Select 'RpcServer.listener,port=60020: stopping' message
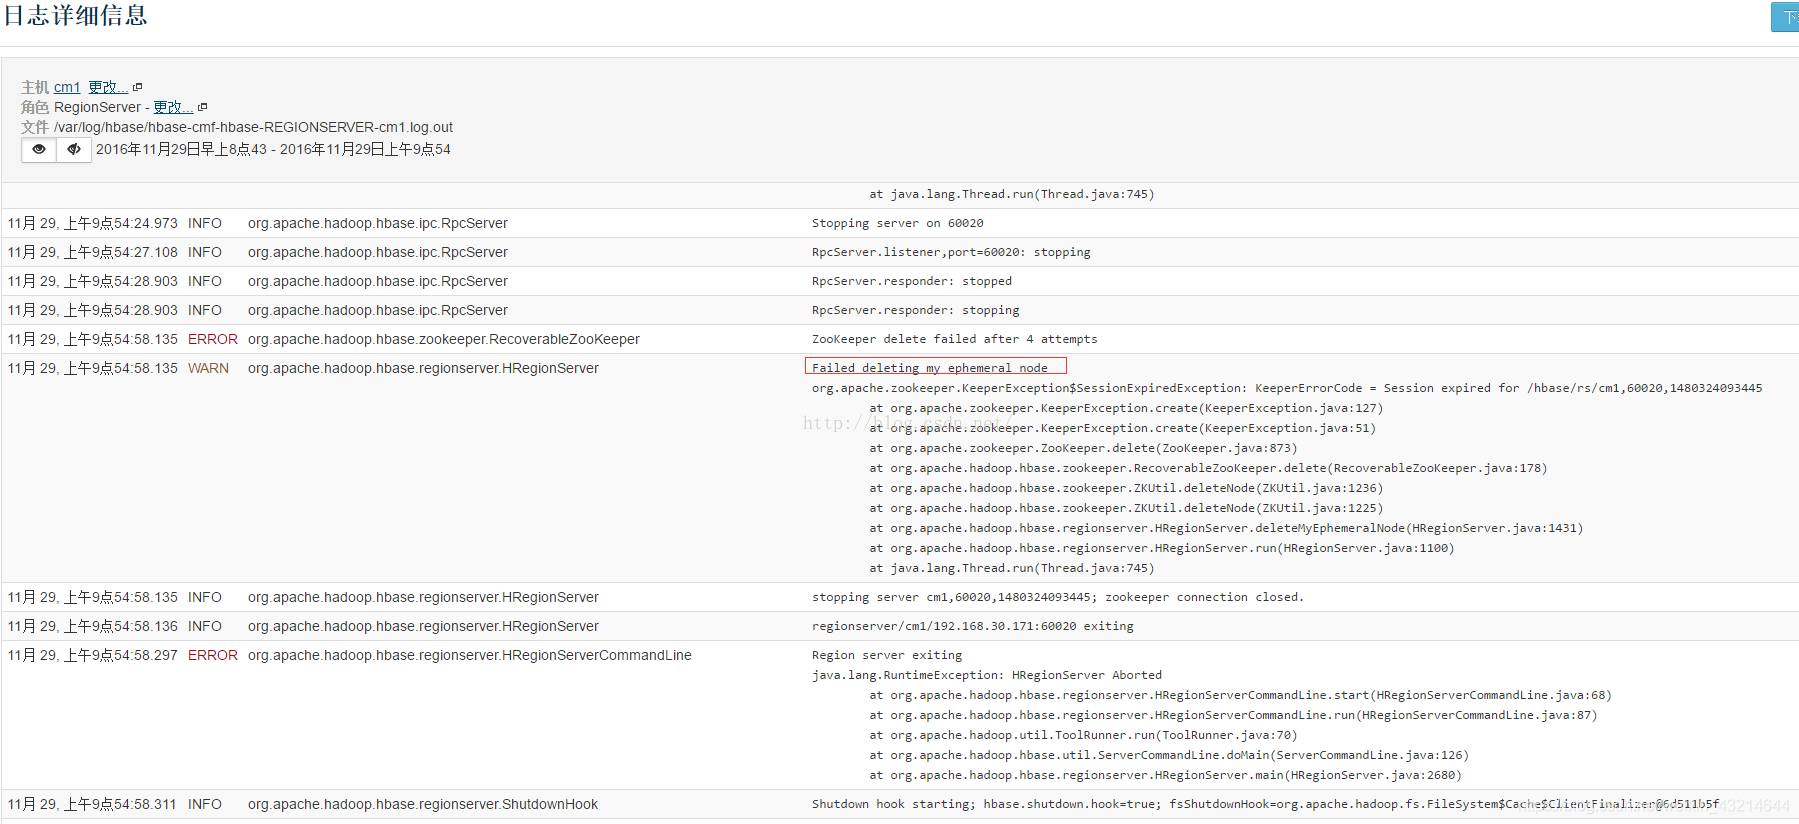The image size is (1799, 824). coord(951,253)
